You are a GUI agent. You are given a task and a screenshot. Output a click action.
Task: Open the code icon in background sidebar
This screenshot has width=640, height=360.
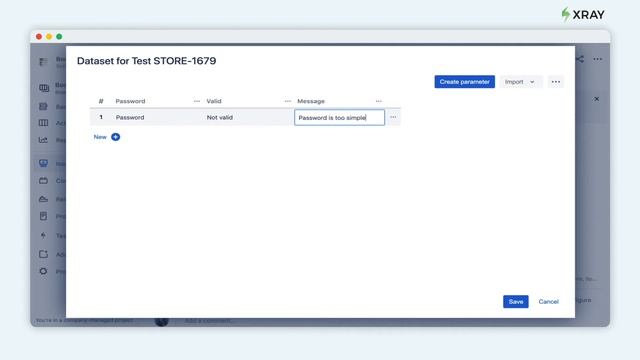tap(43, 180)
